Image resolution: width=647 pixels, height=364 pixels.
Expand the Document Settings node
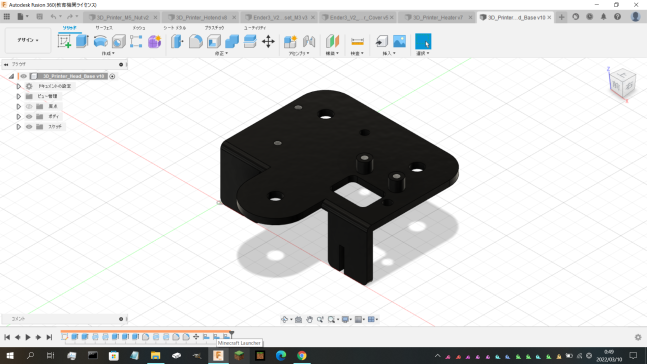coord(19,86)
